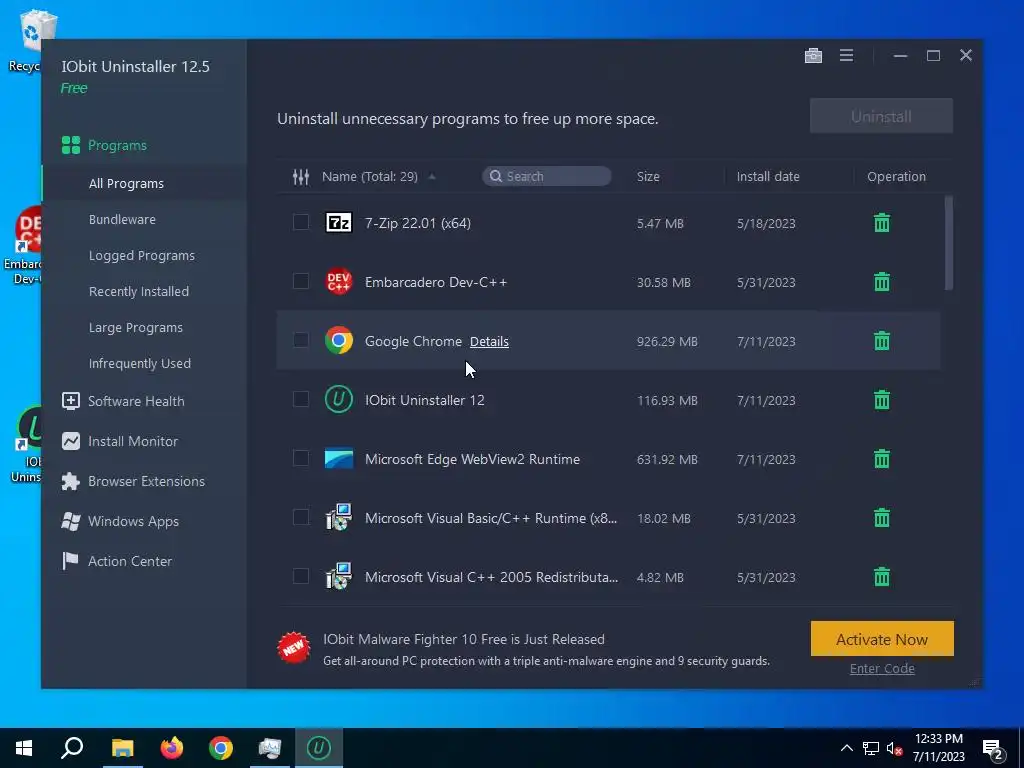
Task: Click the Google Chrome logo in list
Action: (x=338, y=340)
